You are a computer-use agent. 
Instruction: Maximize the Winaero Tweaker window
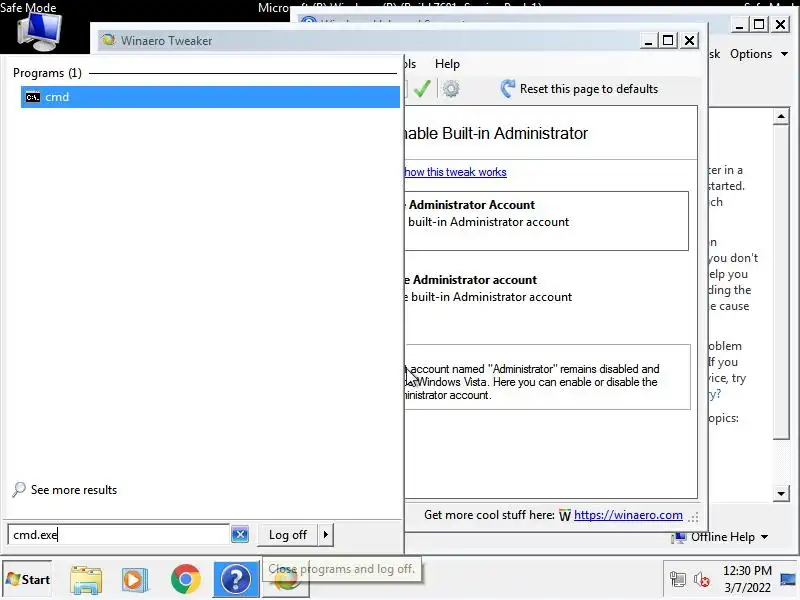click(x=668, y=40)
